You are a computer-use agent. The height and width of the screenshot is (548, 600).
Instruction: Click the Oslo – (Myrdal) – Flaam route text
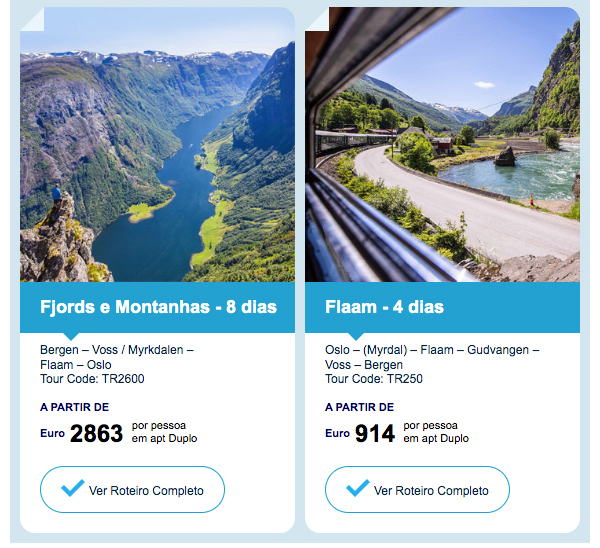(x=432, y=357)
